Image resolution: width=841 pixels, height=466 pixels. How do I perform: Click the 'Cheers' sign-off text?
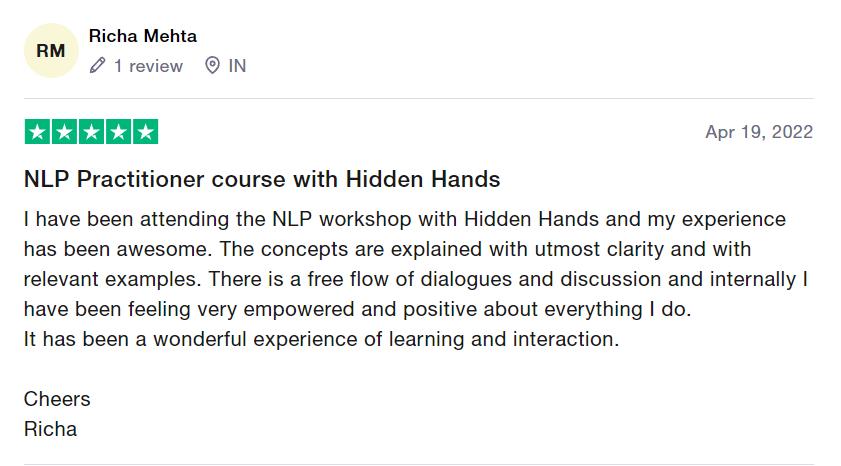tap(57, 399)
